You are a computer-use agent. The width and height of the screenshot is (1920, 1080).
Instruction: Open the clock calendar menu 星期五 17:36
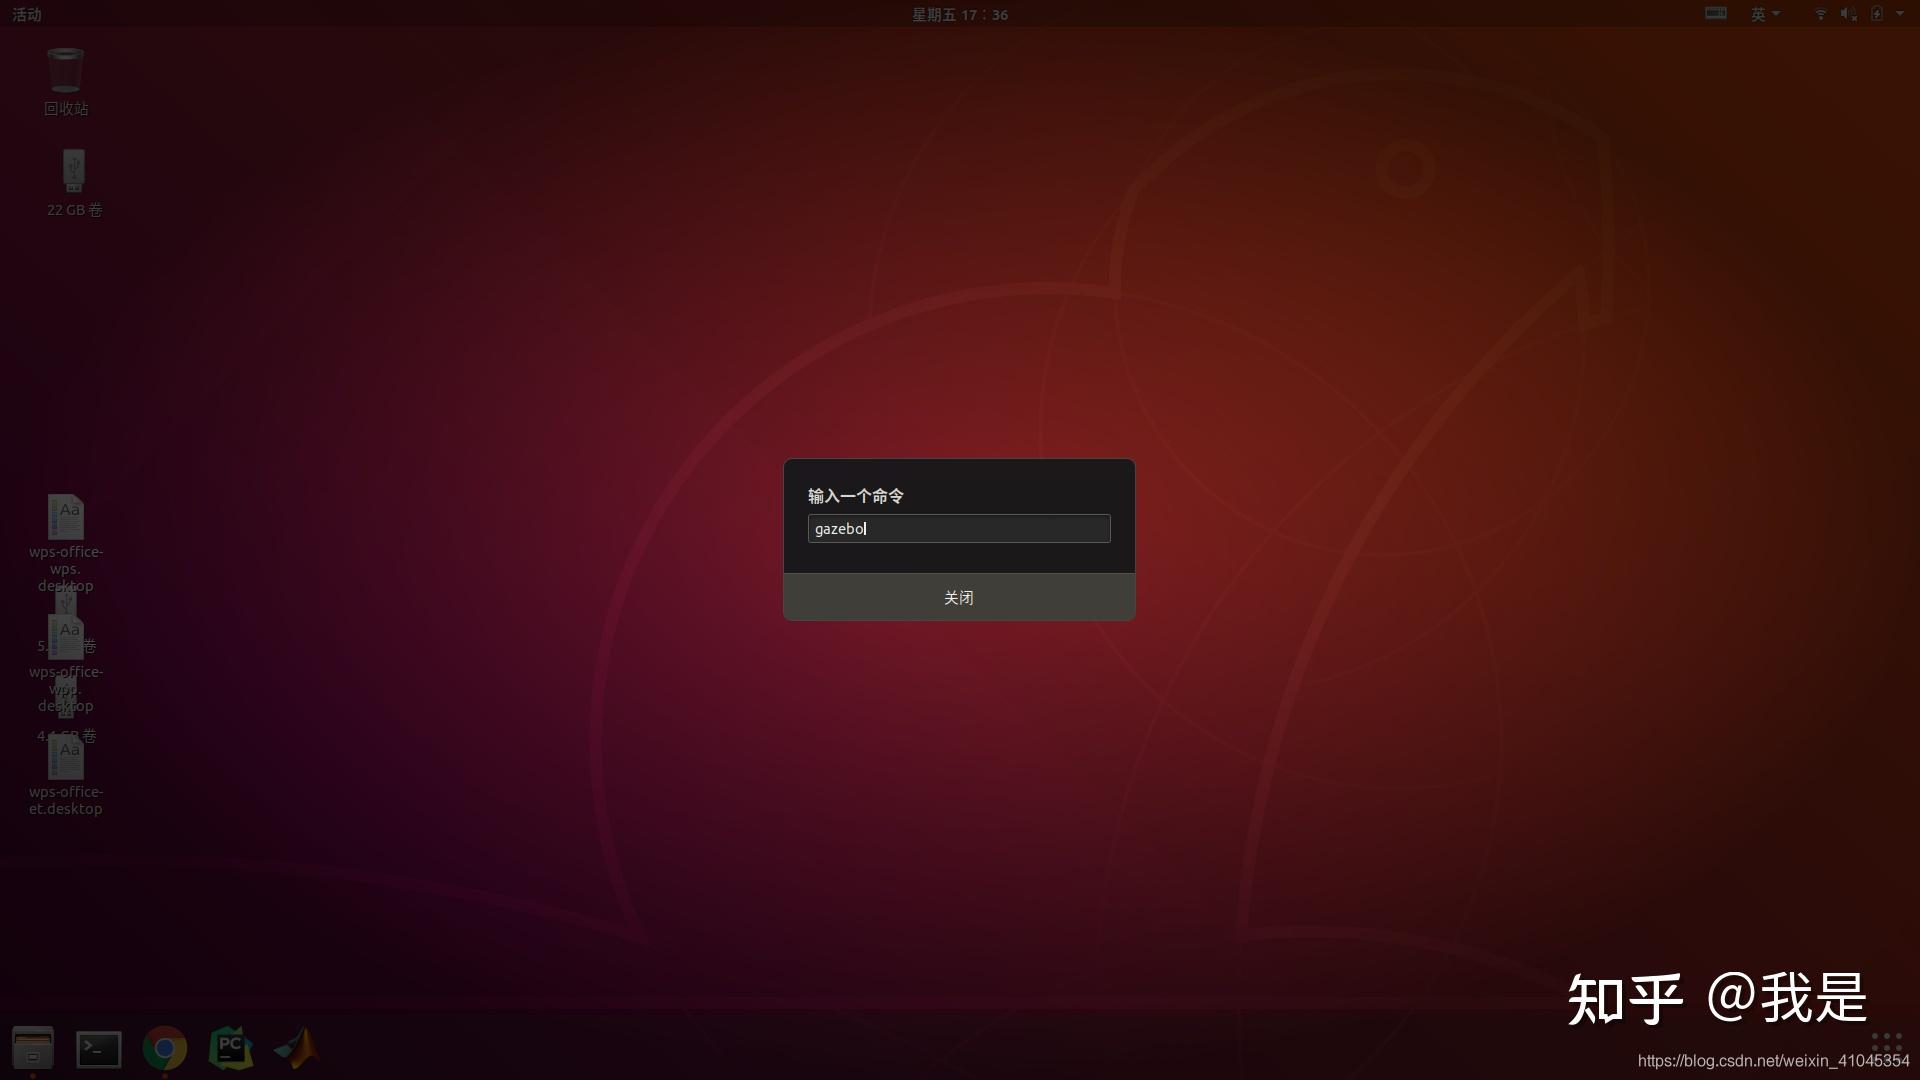[x=959, y=14]
